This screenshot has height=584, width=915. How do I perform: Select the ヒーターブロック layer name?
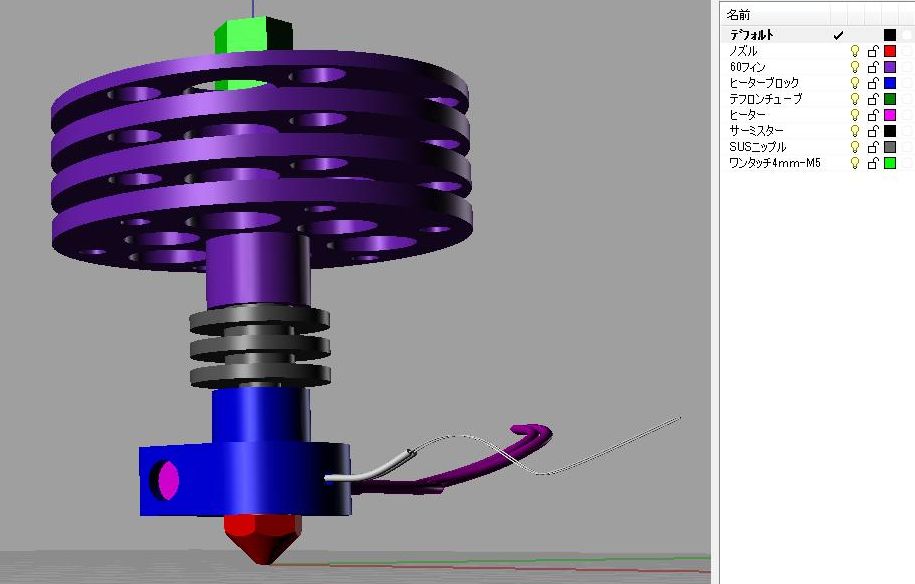764,83
